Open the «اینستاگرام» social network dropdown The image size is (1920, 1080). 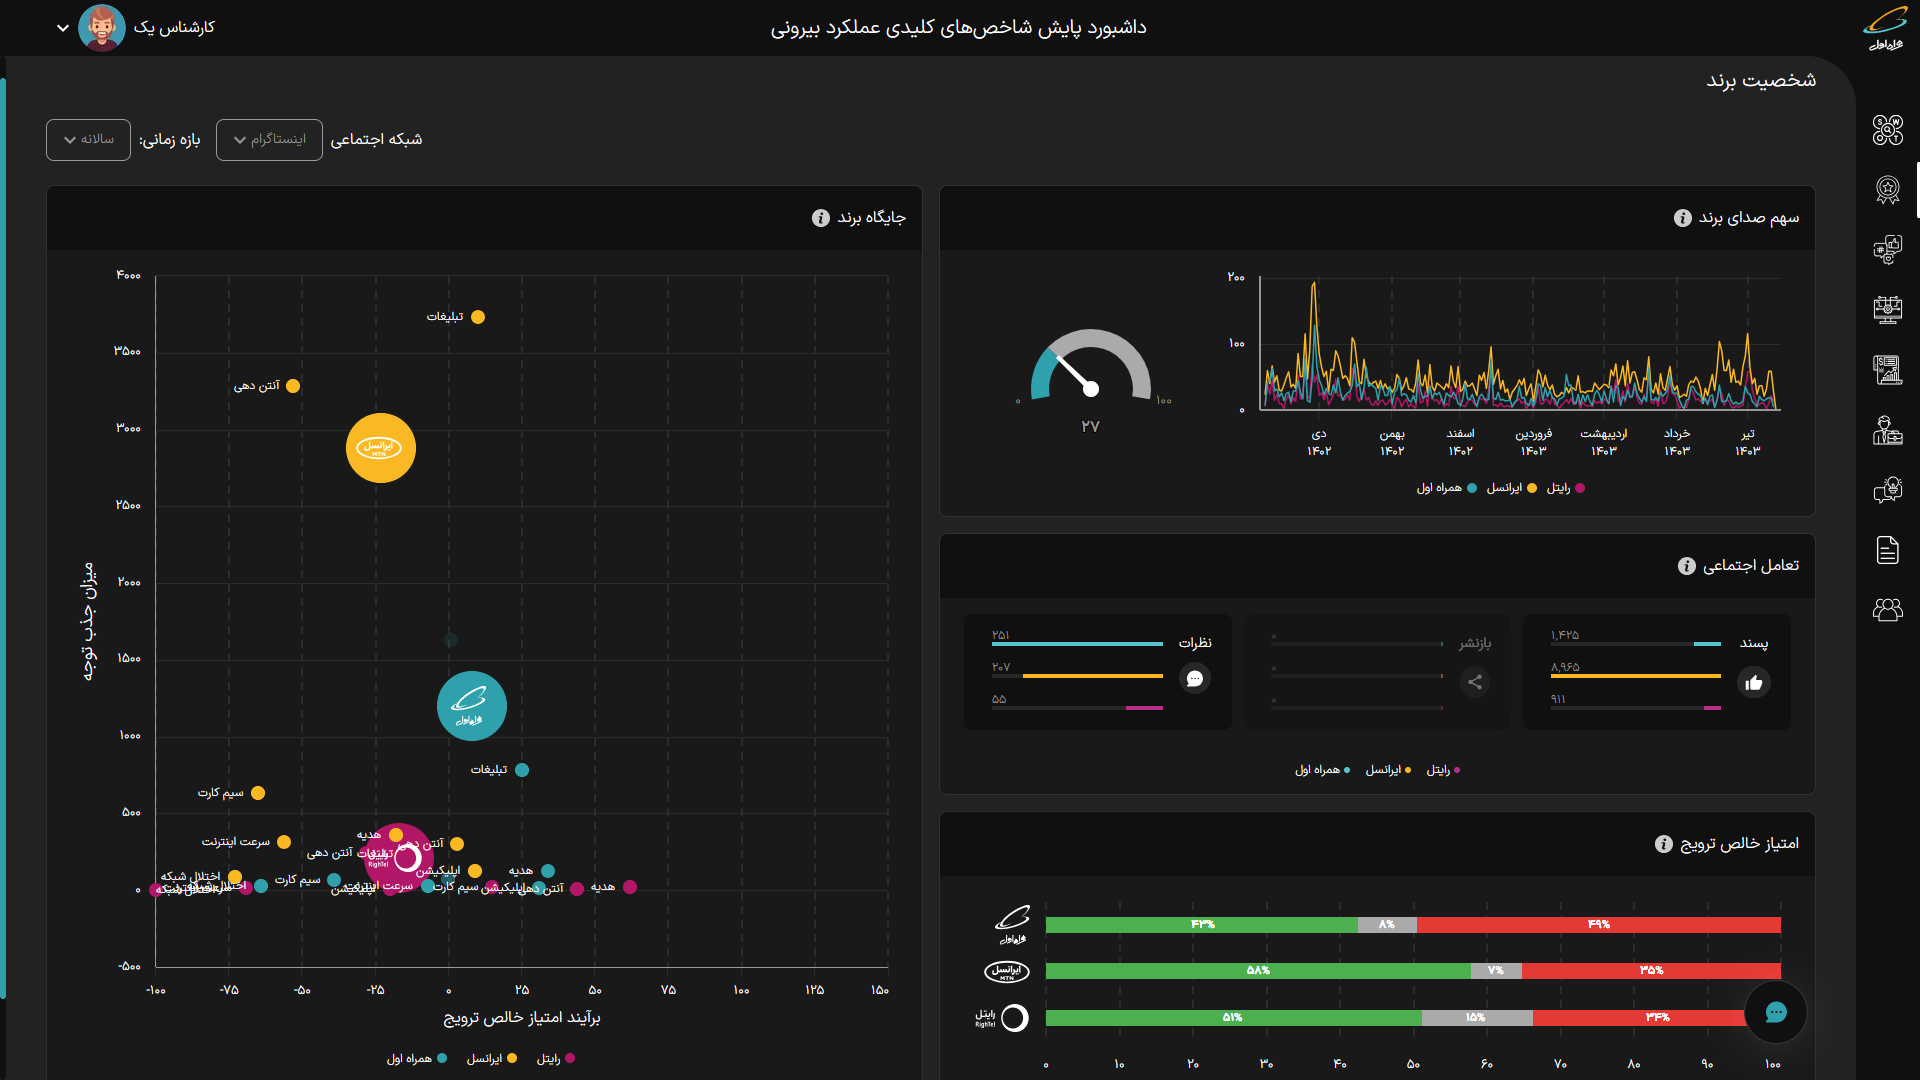[269, 140]
